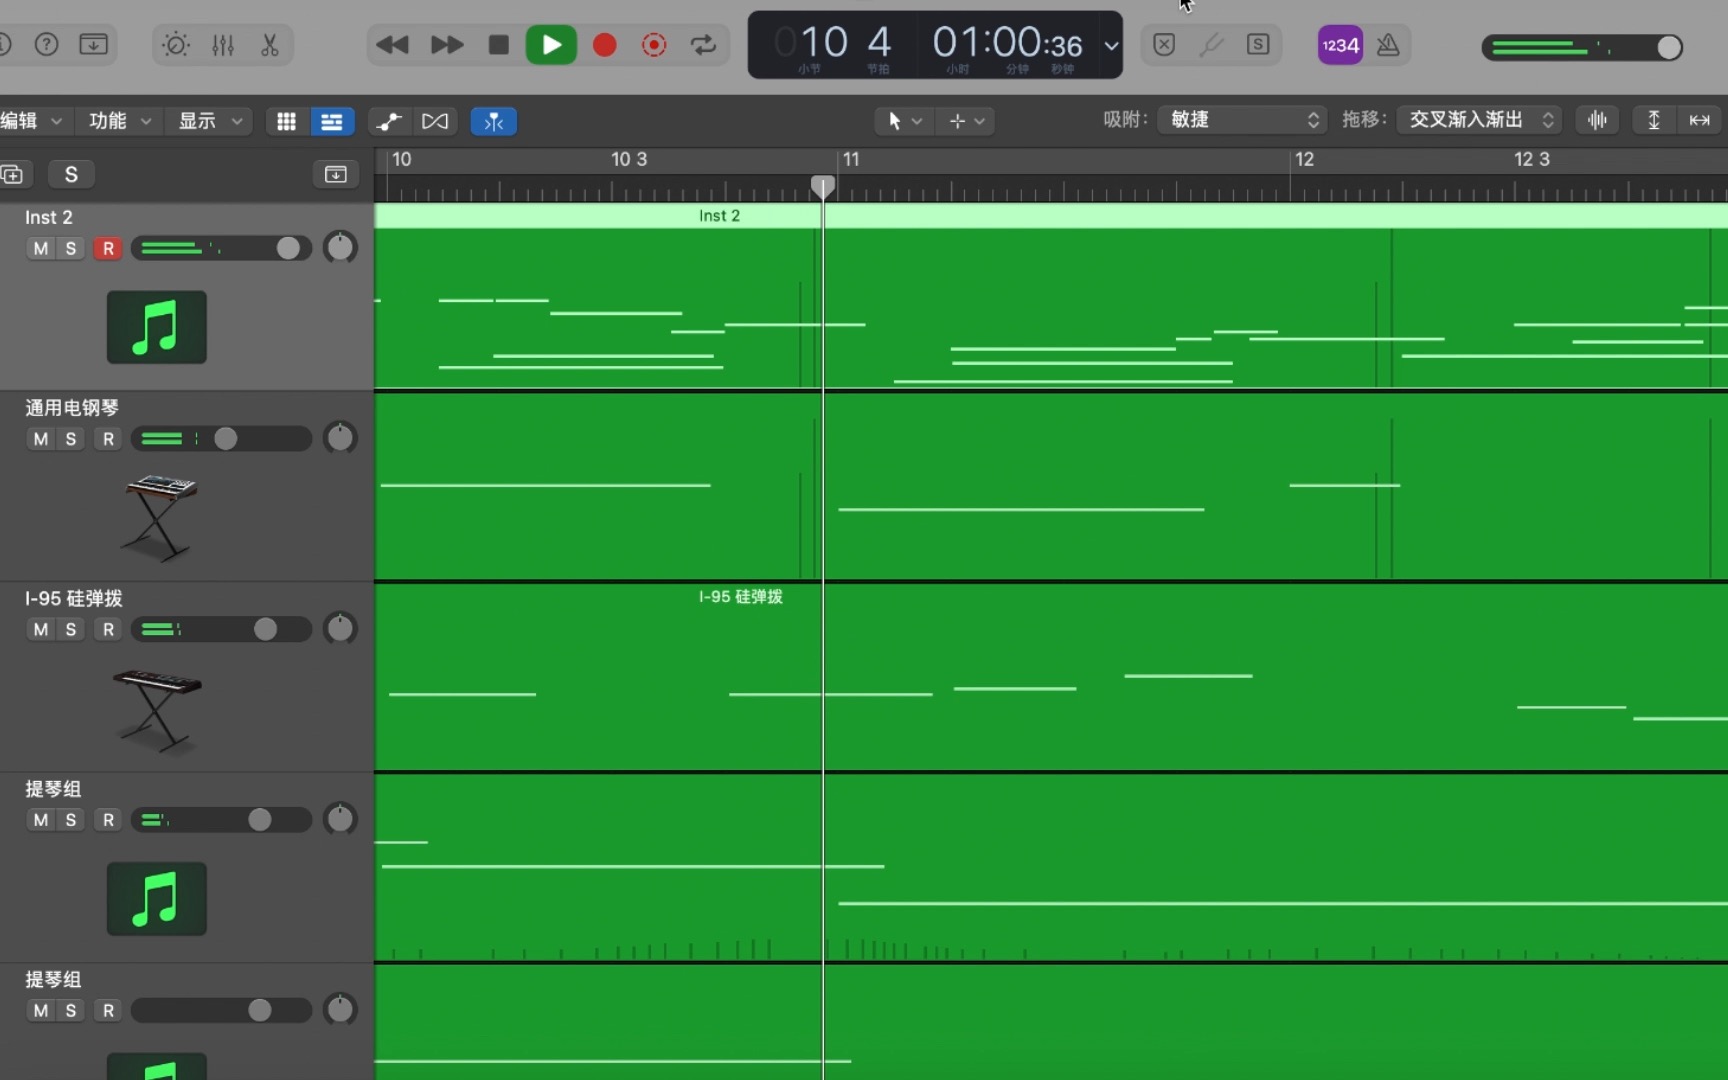
Task: Click the tuner icon in control bar
Action: (1211, 45)
